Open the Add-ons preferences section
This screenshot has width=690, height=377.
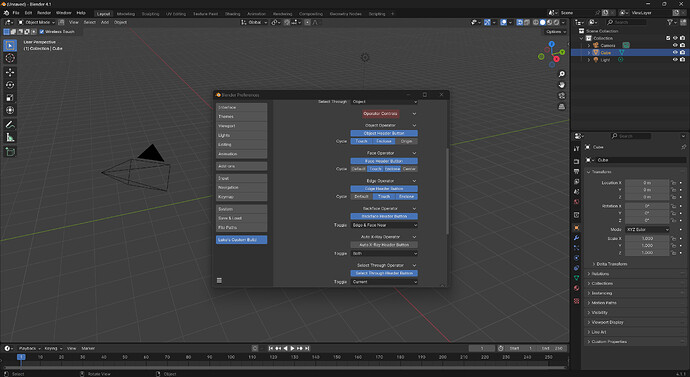pyautogui.click(x=242, y=166)
